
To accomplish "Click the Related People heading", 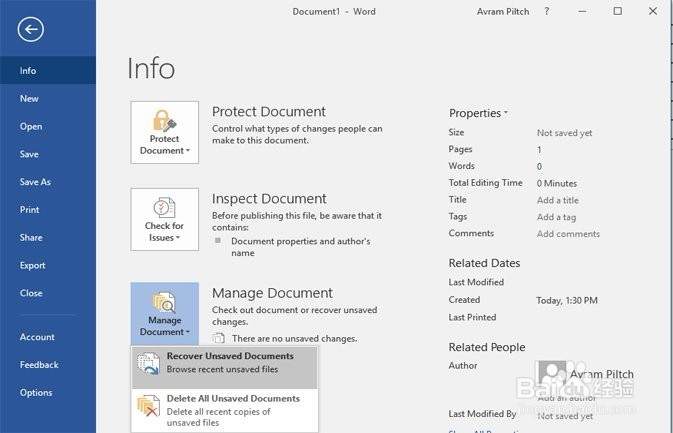I will point(487,347).
